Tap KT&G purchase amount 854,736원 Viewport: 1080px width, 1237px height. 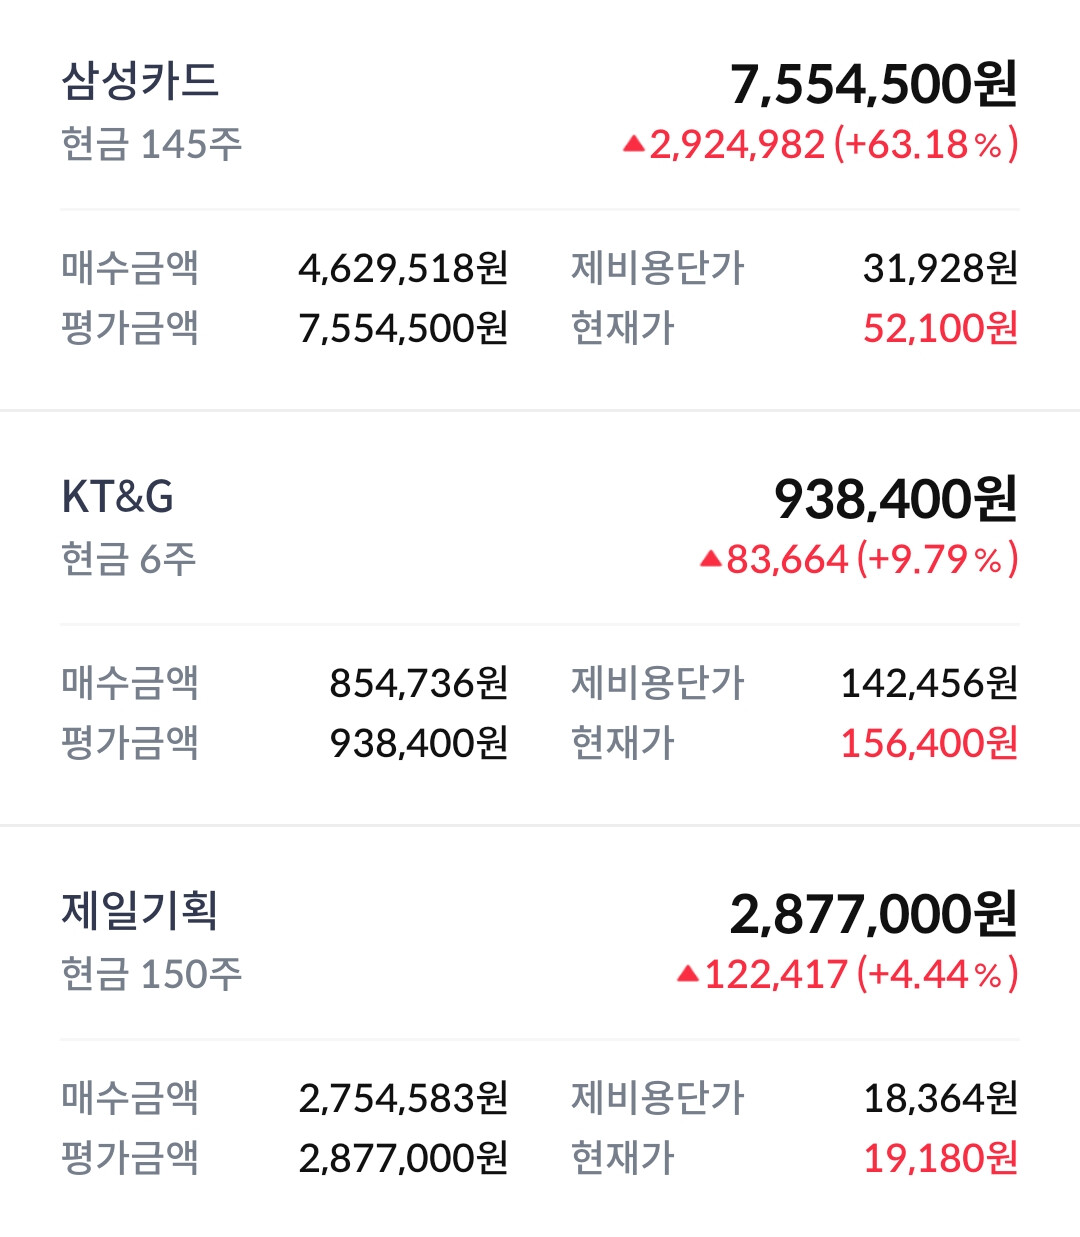coord(419,683)
